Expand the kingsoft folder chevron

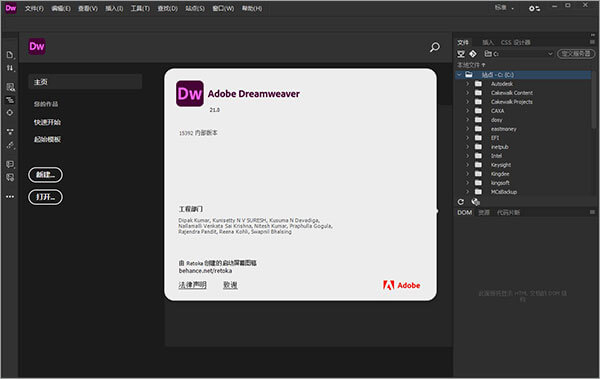tap(467, 183)
